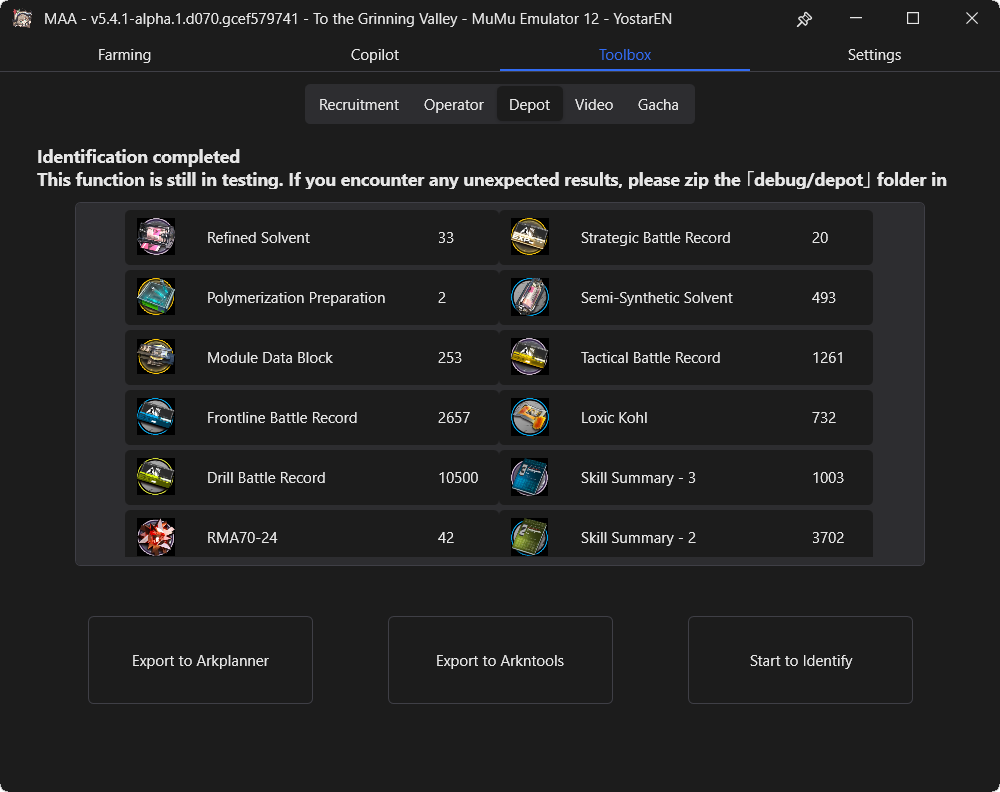
Task: Select the 'Skill Summary - 3' name text
Action: pyautogui.click(x=638, y=478)
